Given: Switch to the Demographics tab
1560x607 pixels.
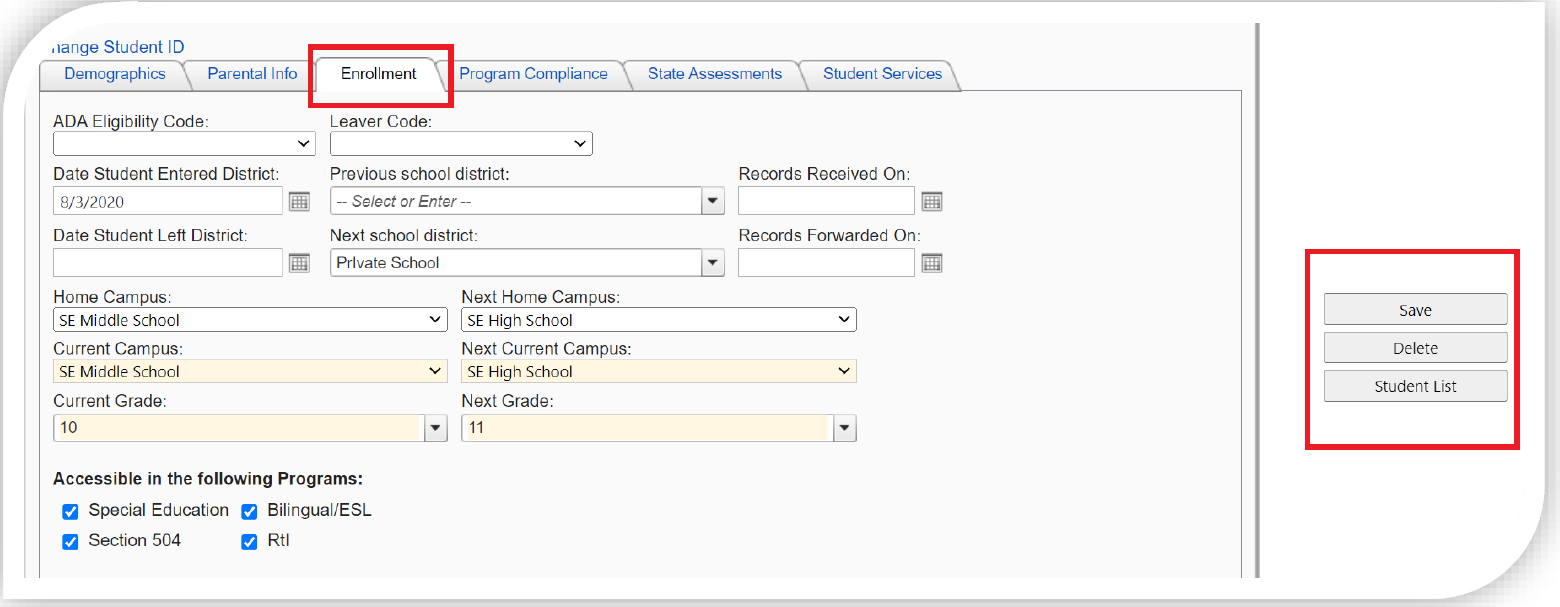Looking at the screenshot, I should click(x=114, y=74).
